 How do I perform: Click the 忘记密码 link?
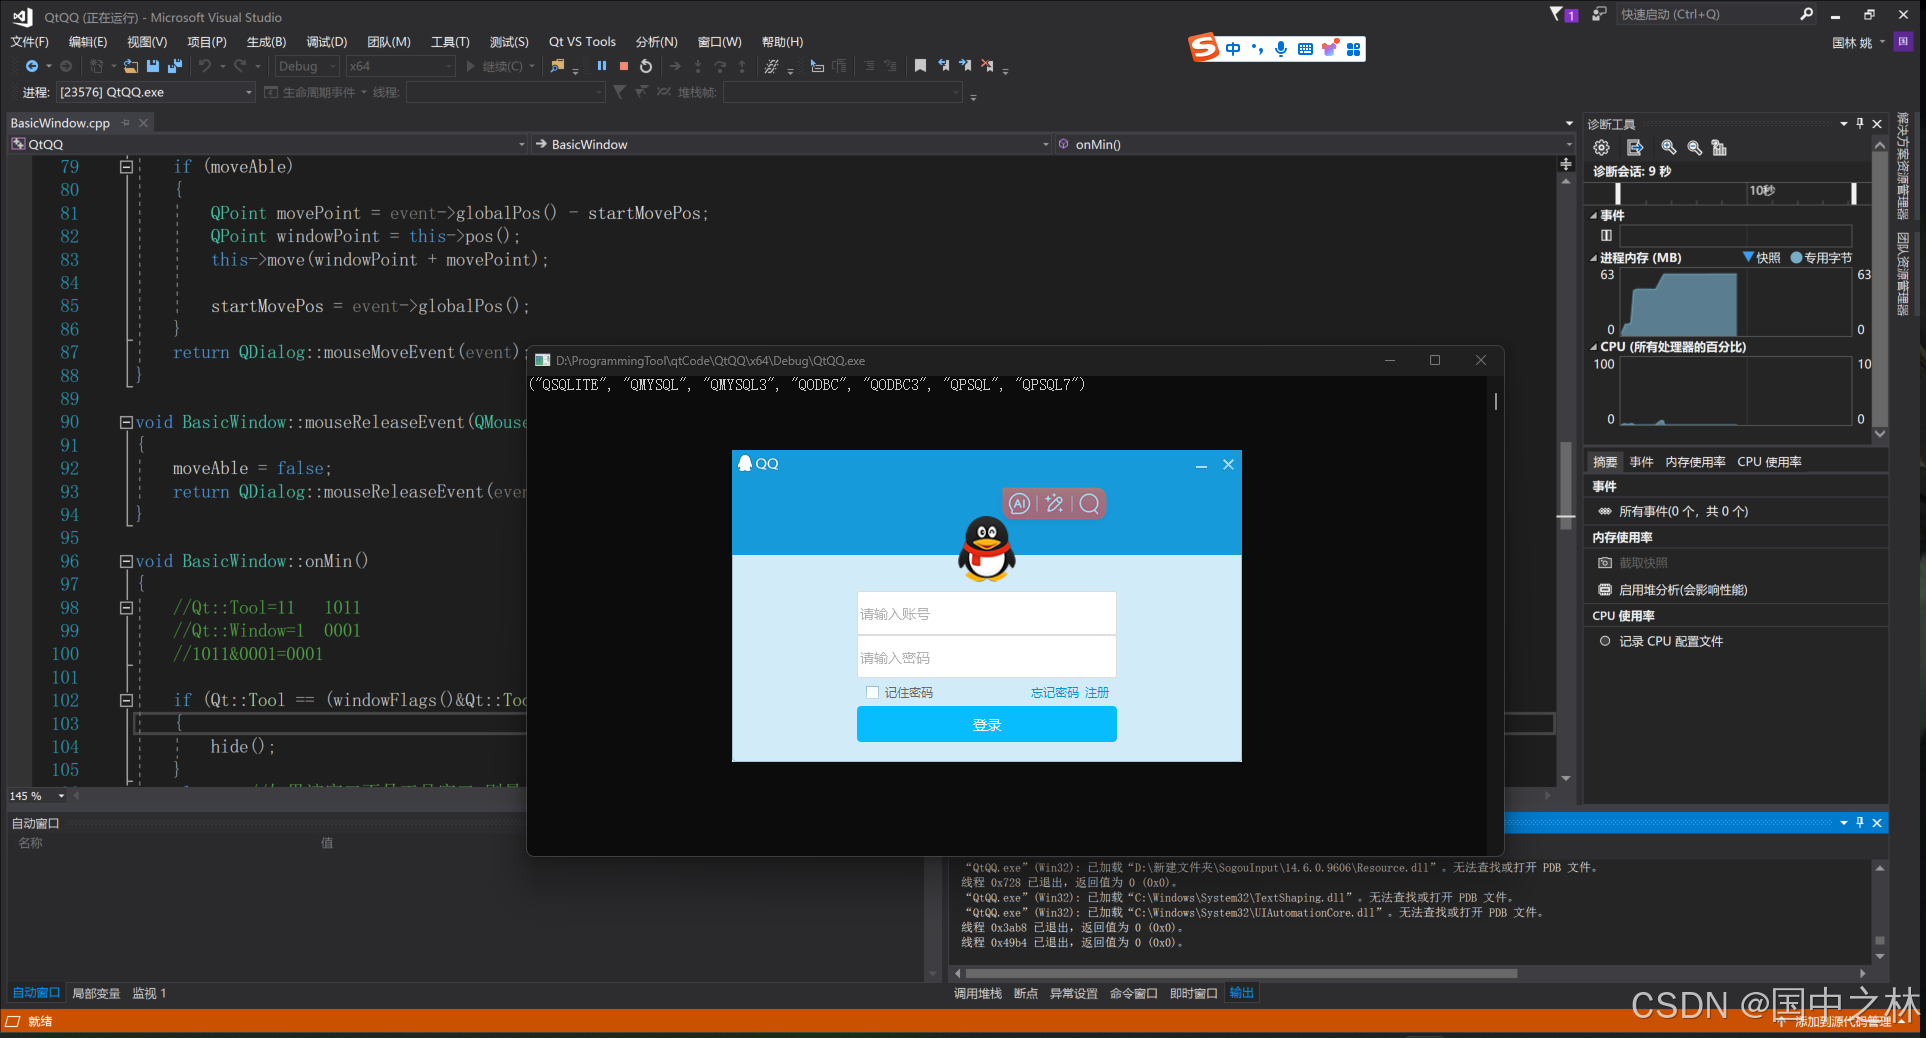[x=1055, y=692]
